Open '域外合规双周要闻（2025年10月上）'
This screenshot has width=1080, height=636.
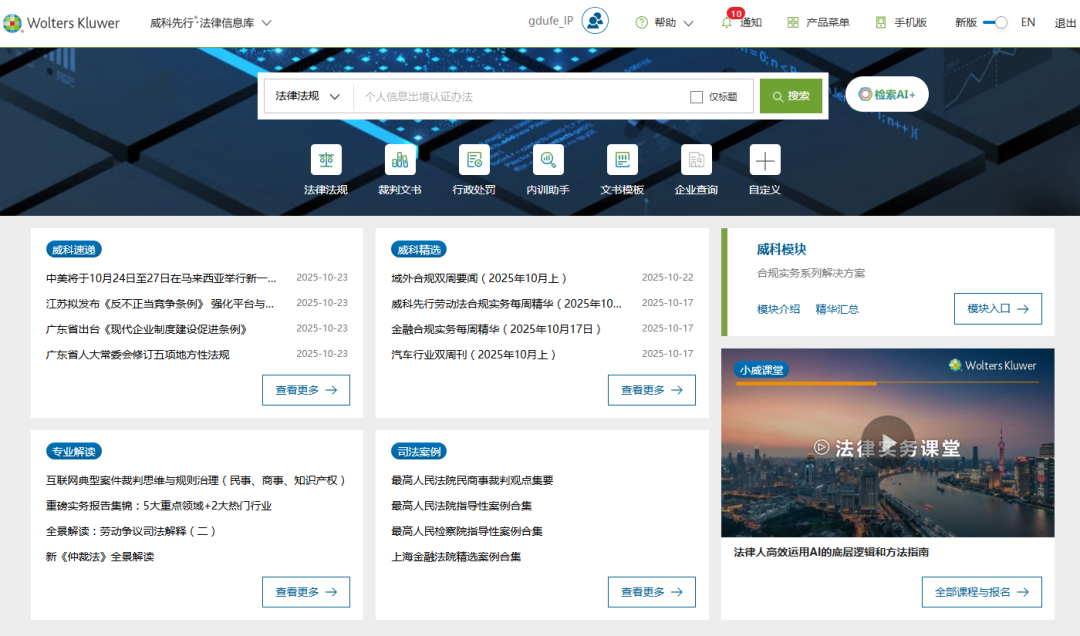479,278
